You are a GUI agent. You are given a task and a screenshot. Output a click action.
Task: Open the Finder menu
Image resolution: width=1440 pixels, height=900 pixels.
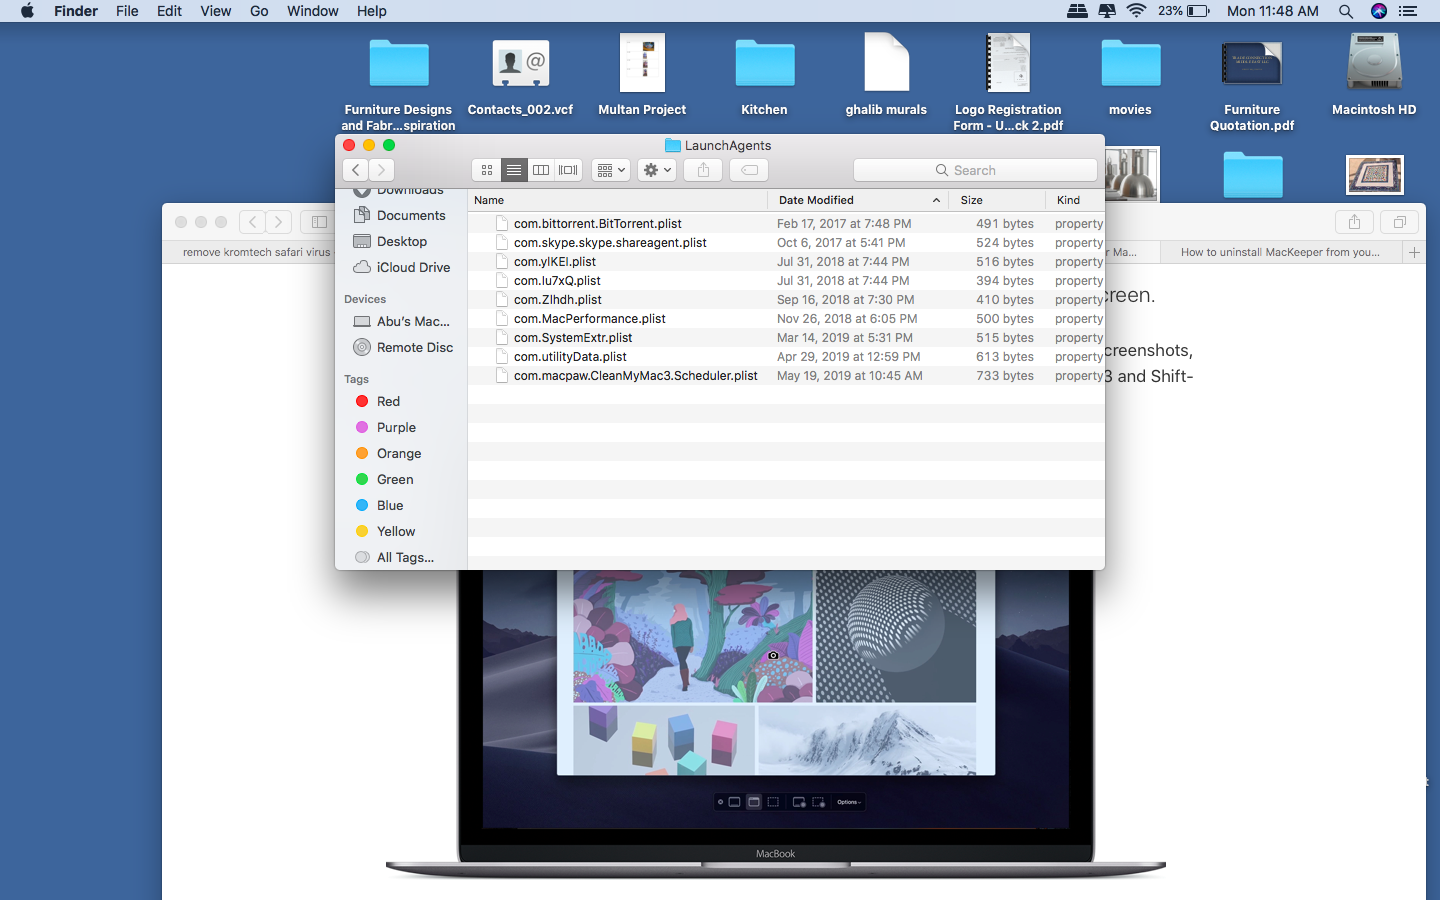(x=76, y=11)
